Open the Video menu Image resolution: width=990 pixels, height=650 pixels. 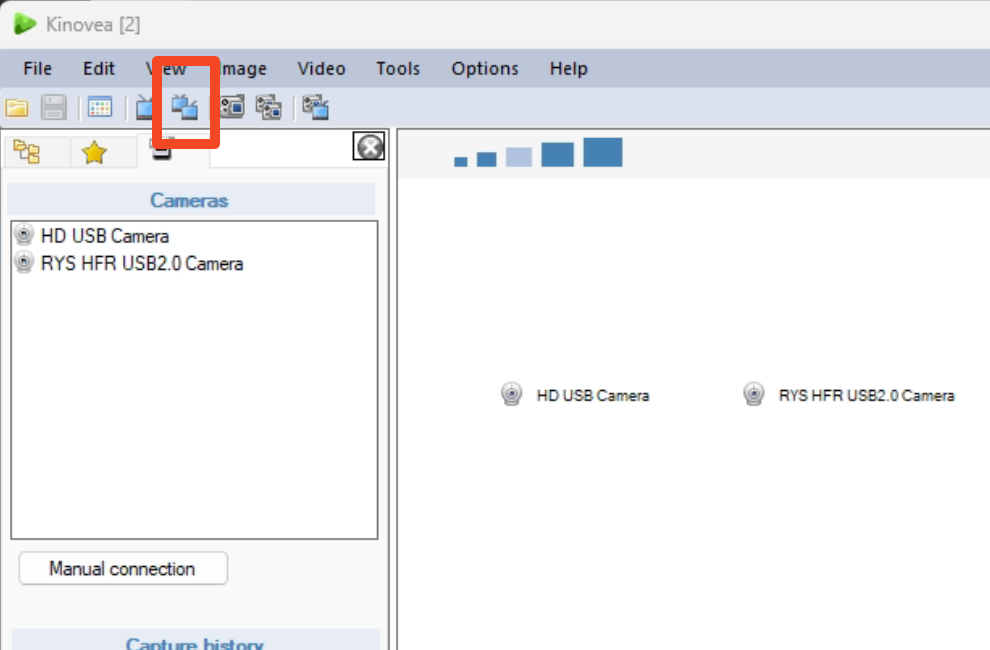click(x=321, y=69)
